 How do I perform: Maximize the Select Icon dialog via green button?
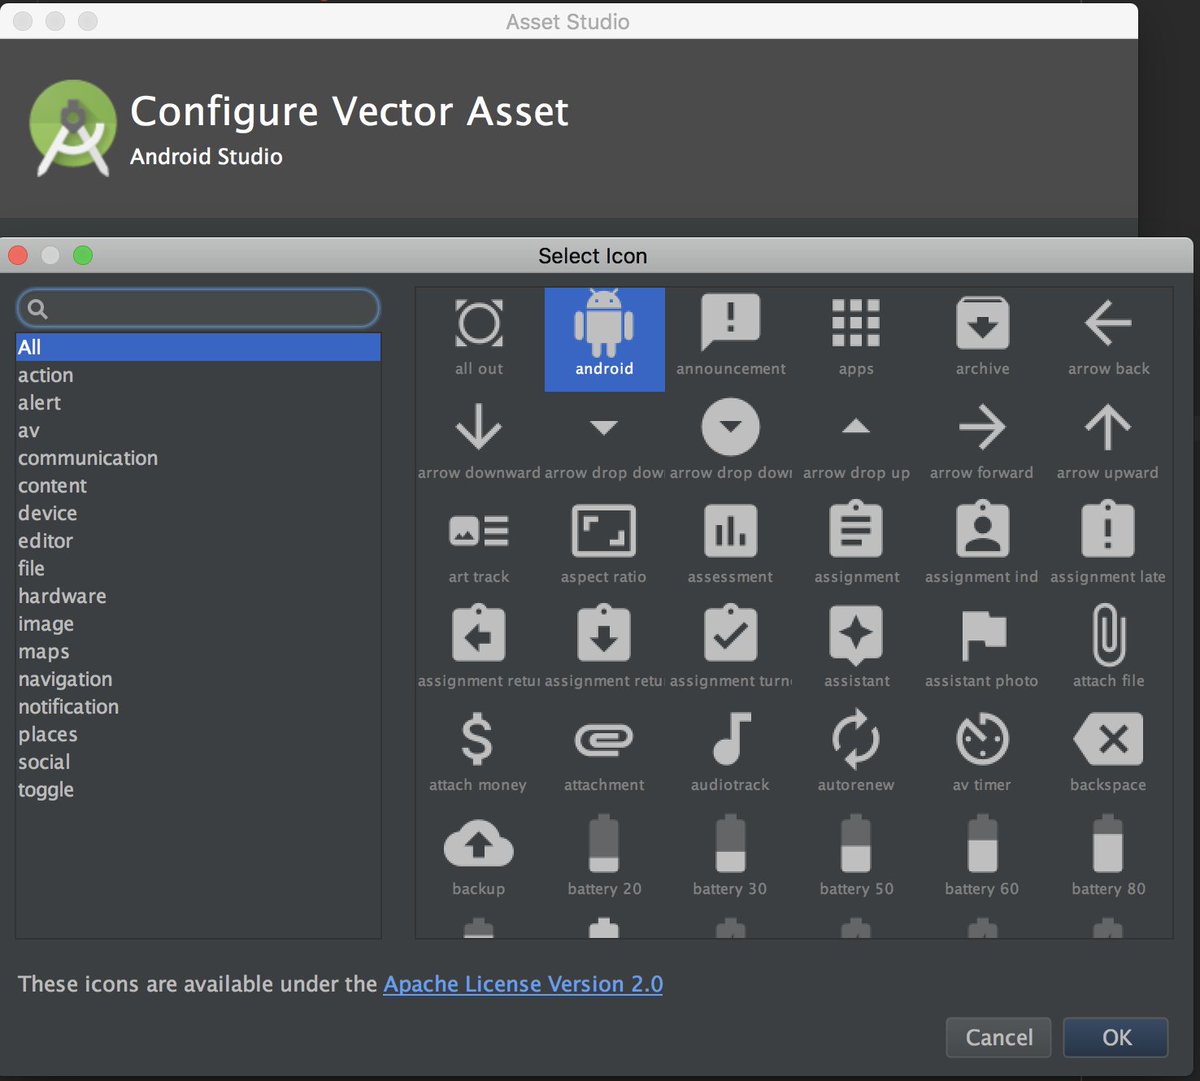(x=83, y=255)
